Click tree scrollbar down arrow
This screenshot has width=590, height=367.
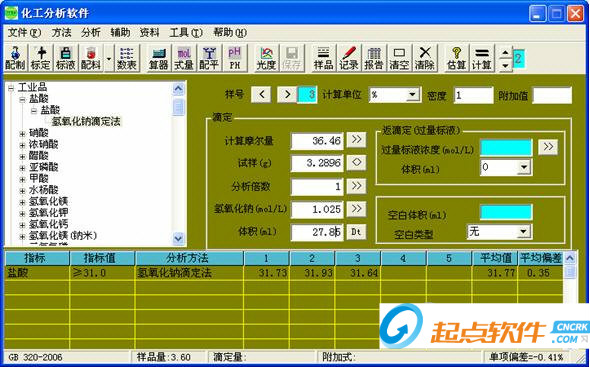tap(178, 238)
